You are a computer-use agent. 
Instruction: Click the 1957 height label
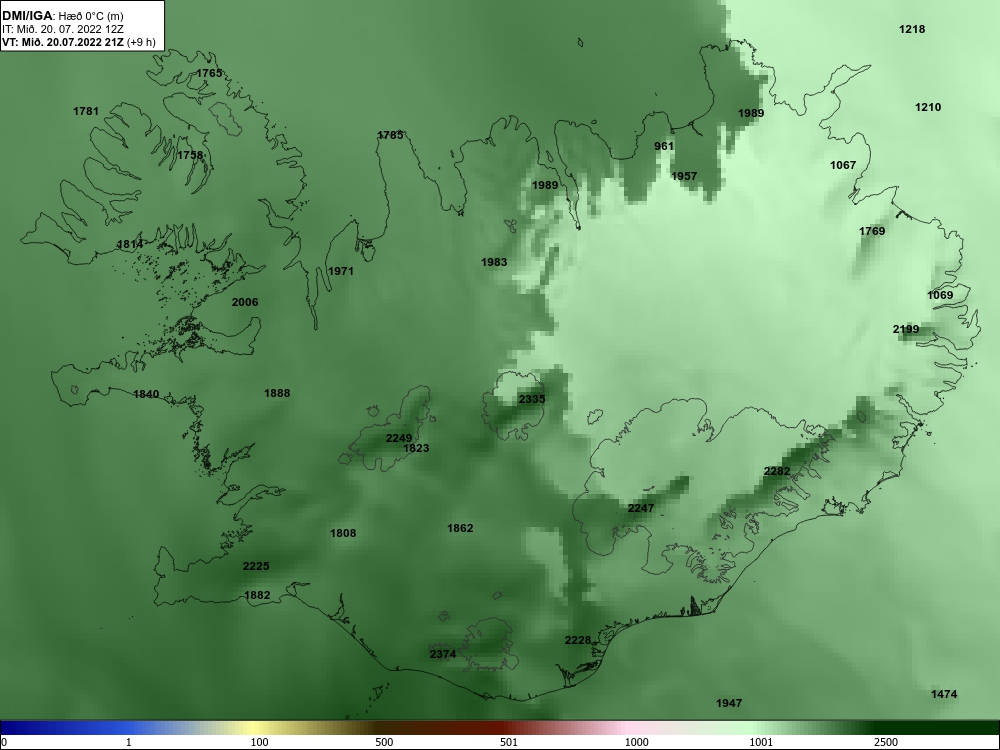point(684,176)
